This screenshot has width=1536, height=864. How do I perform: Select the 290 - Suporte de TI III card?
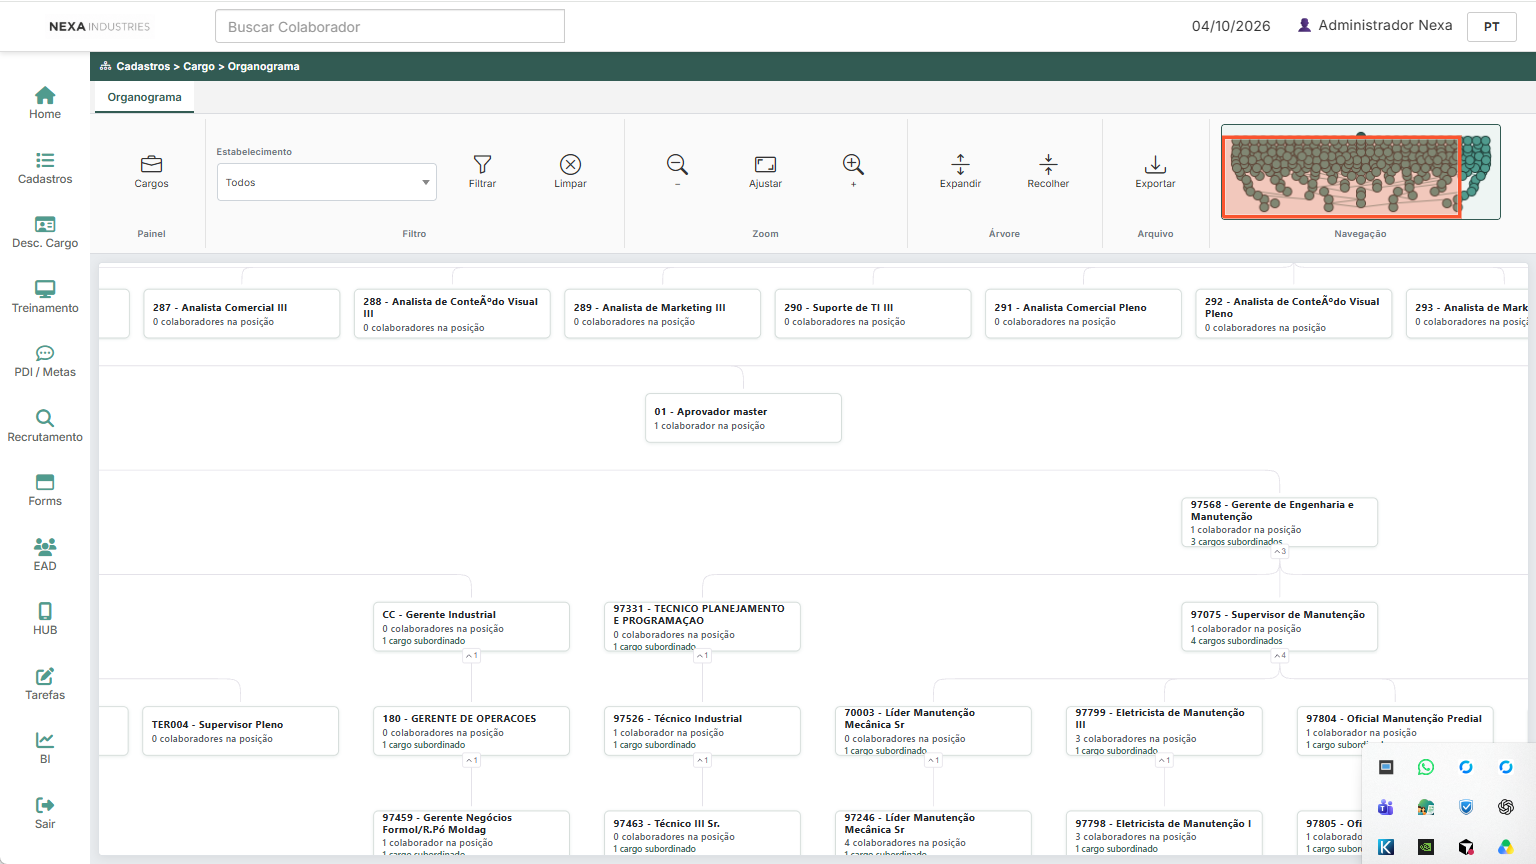pos(873,314)
